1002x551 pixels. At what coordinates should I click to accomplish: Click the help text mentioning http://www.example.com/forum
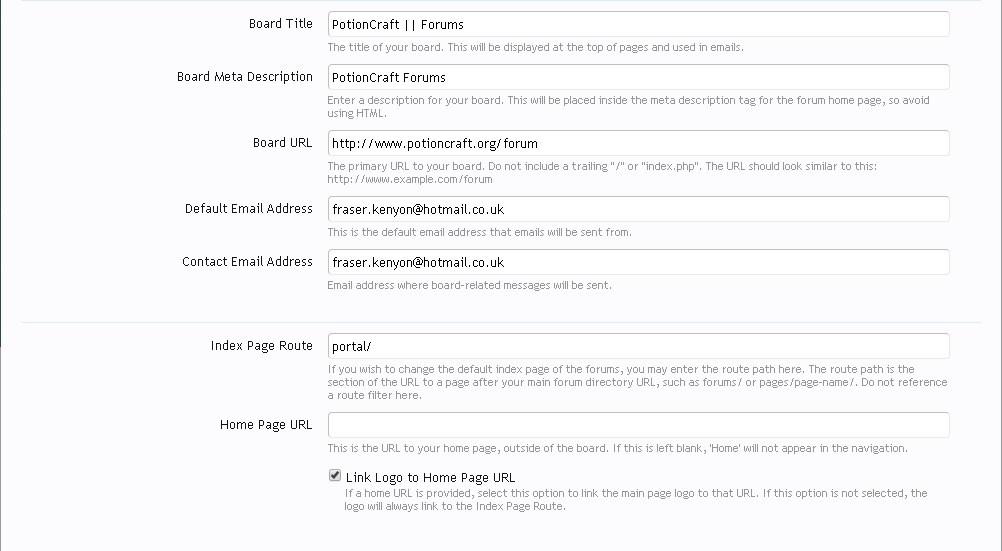[602, 173]
